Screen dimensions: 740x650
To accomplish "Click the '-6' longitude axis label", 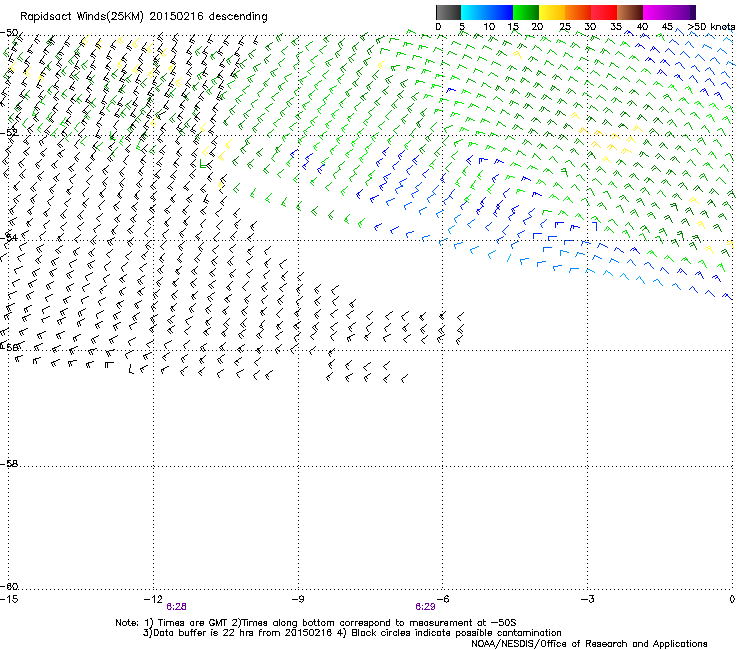I will [x=442, y=599].
